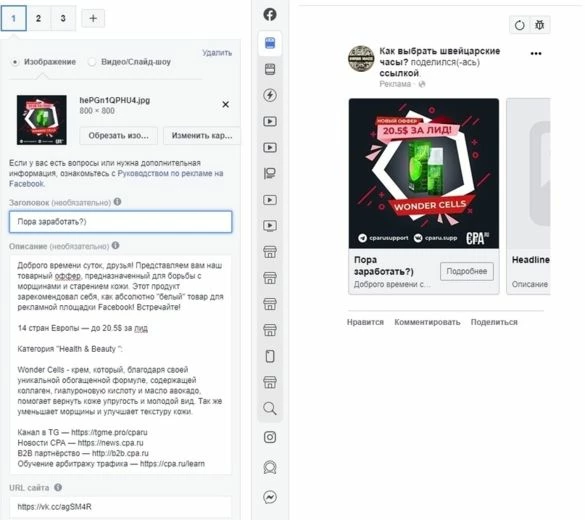The image size is (585, 520).
Task: Switch to carousel card tab 3
Action: (63, 18)
